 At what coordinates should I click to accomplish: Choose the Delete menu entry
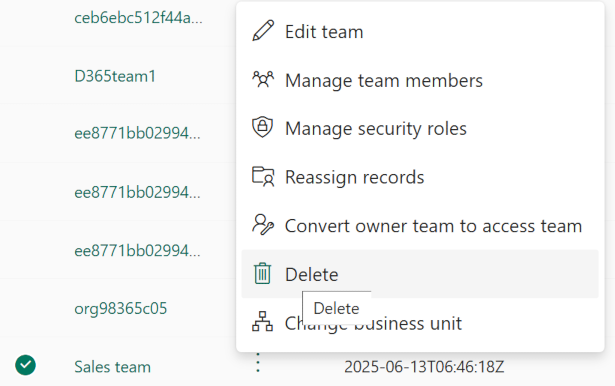click(420, 274)
